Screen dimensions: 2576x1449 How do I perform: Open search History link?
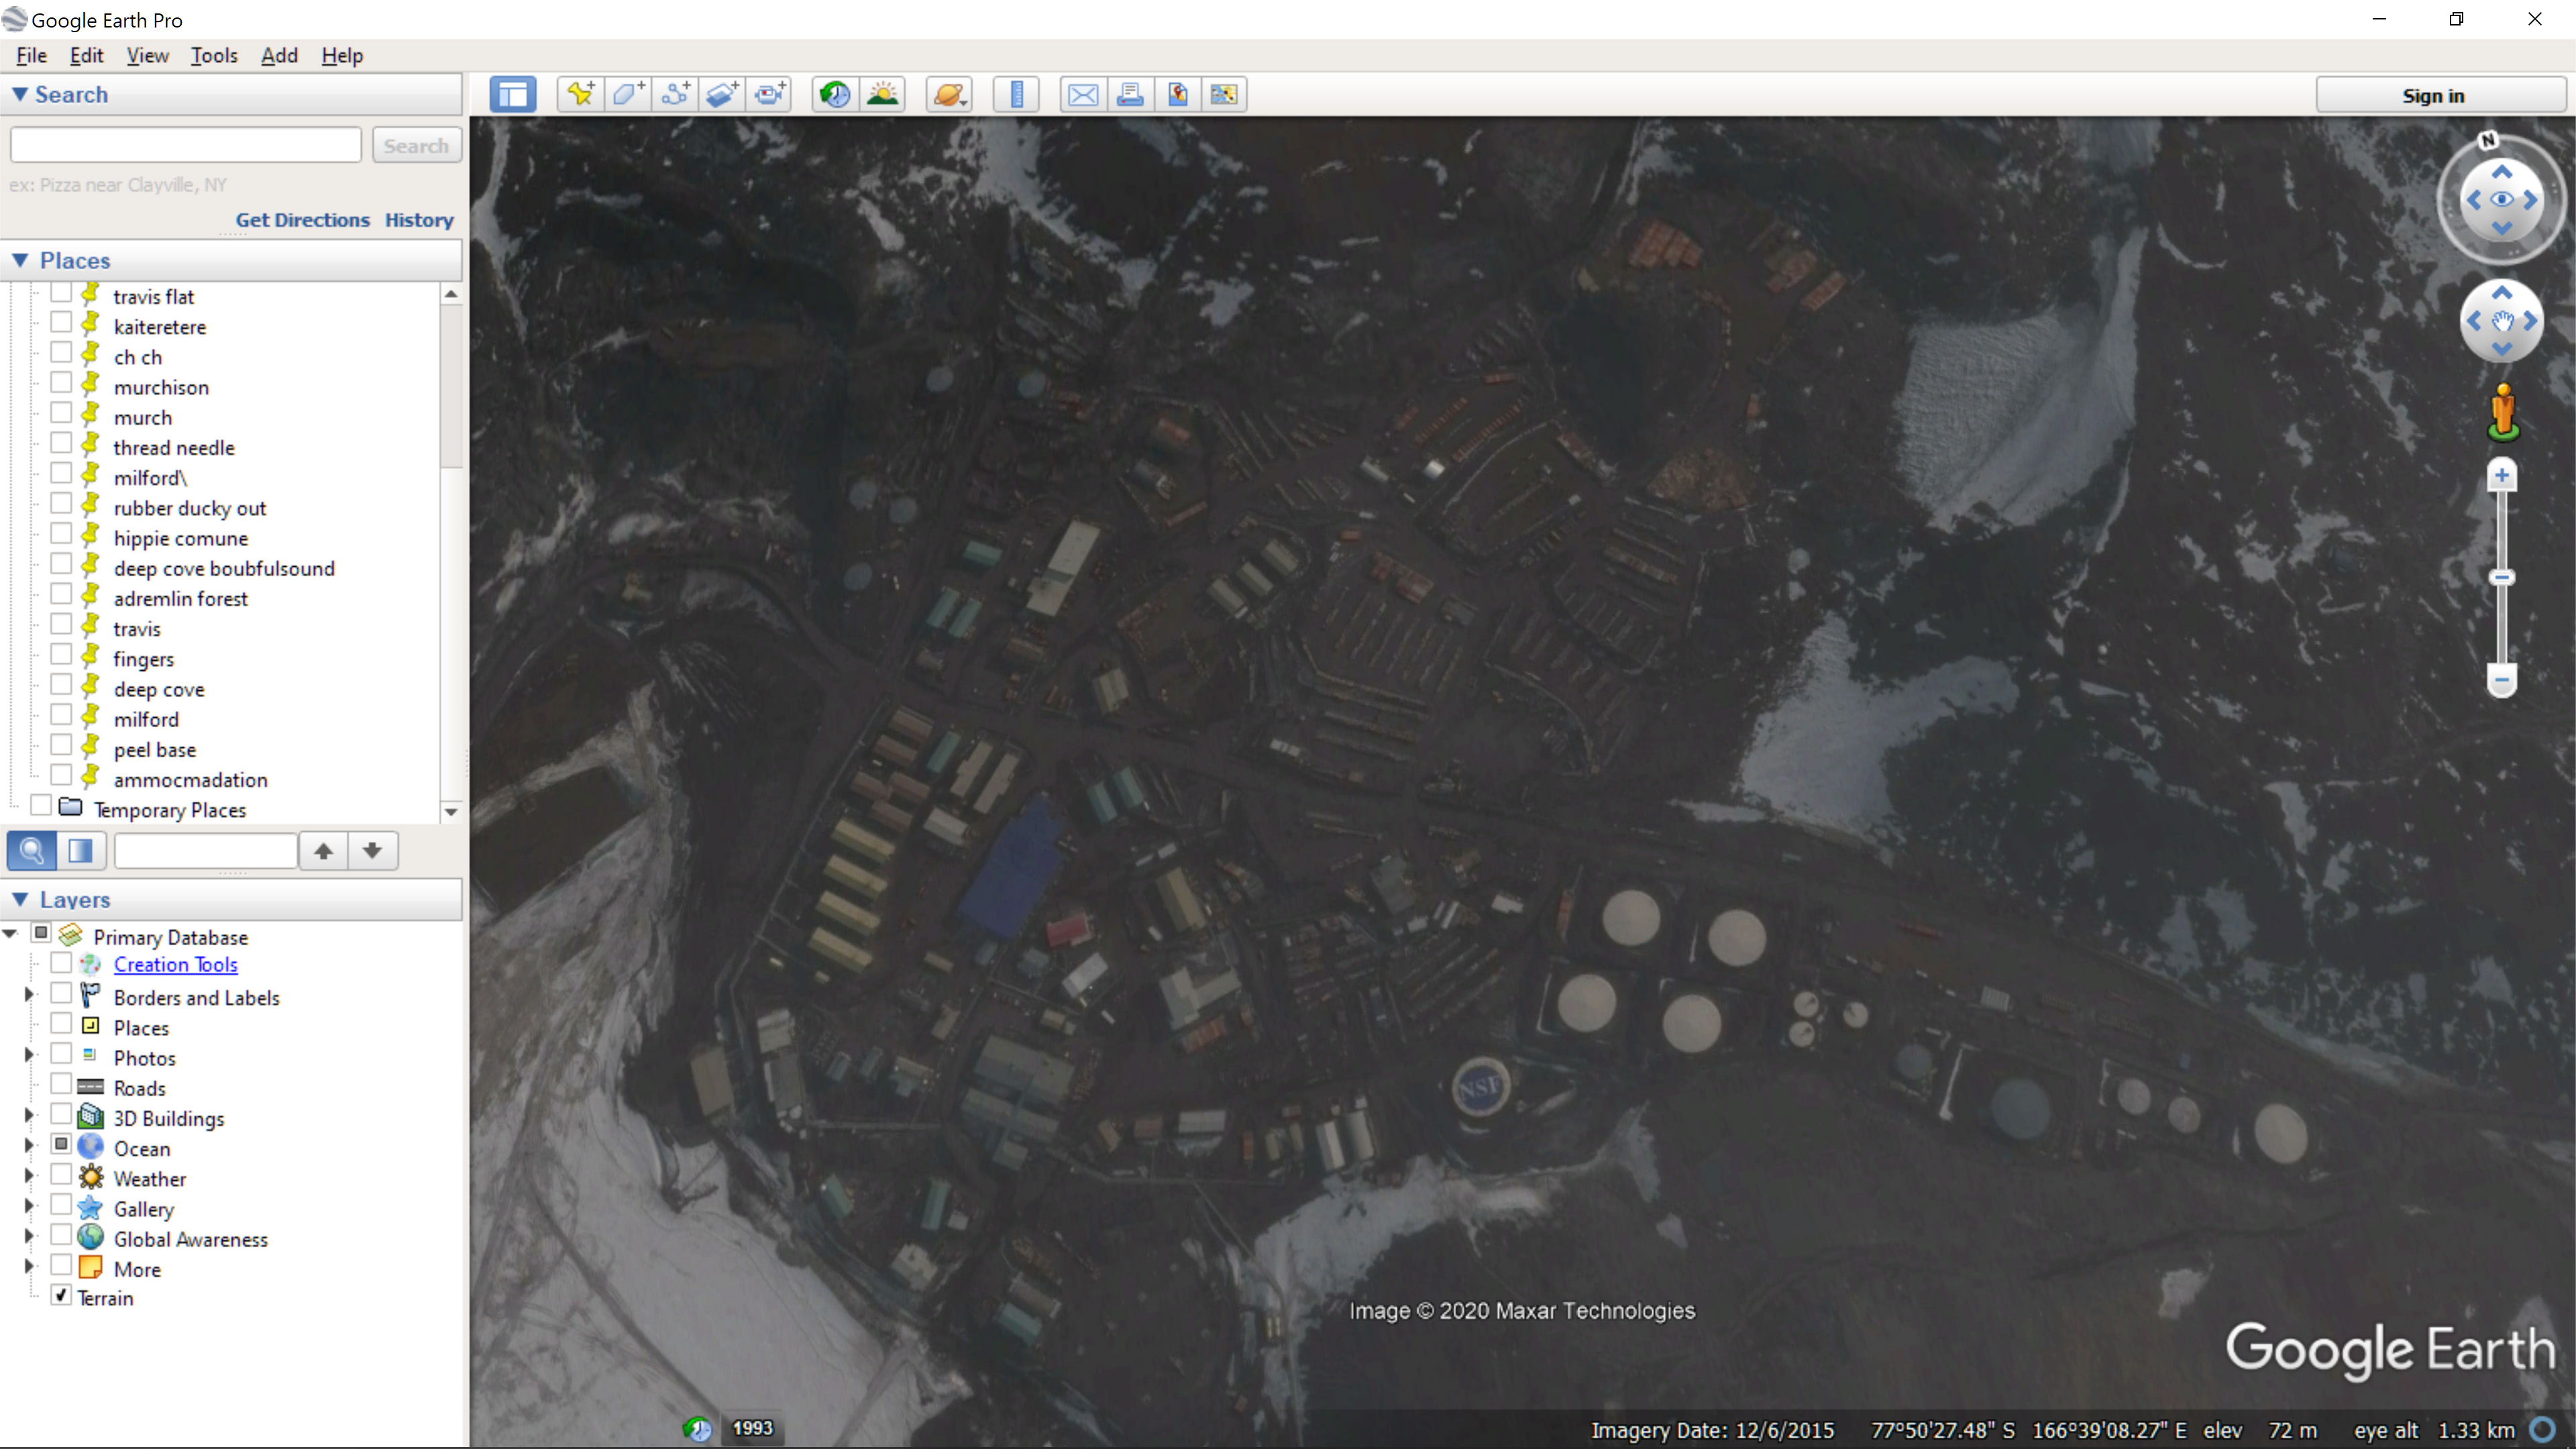[x=419, y=220]
